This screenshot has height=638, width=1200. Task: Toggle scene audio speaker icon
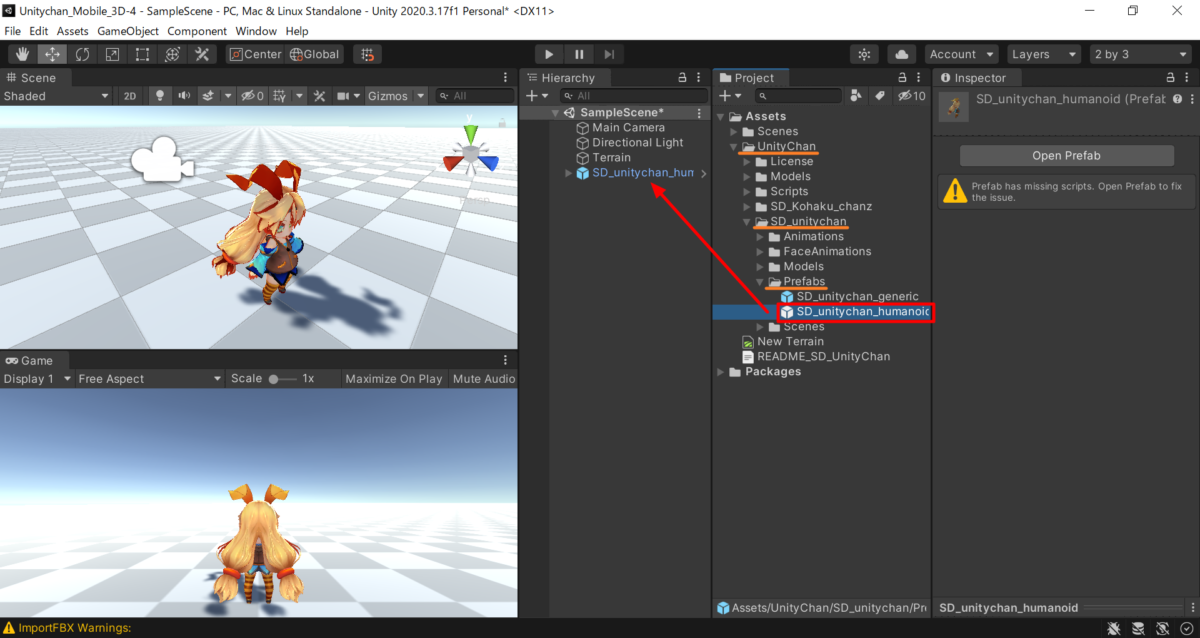(x=184, y=96)
